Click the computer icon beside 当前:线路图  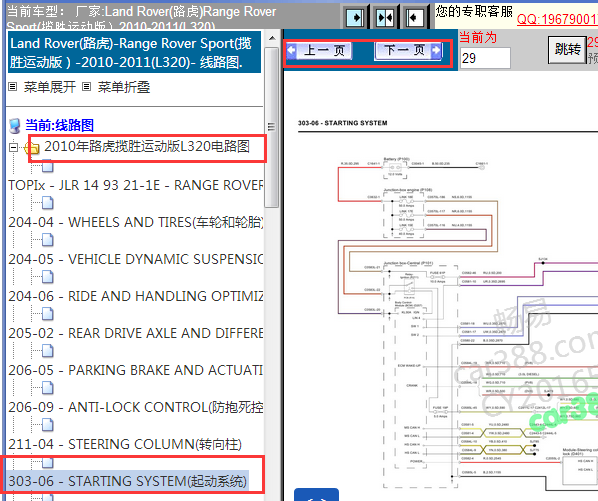point(15,126)
